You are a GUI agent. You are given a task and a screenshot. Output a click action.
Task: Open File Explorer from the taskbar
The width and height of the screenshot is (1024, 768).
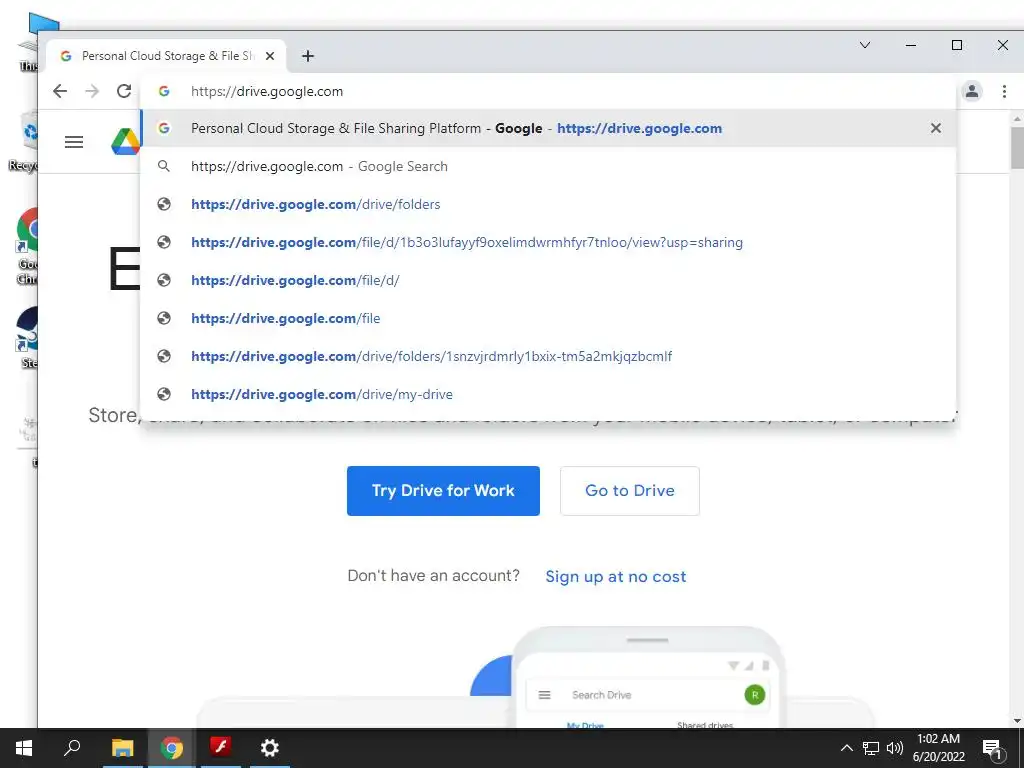coord(122,748)
